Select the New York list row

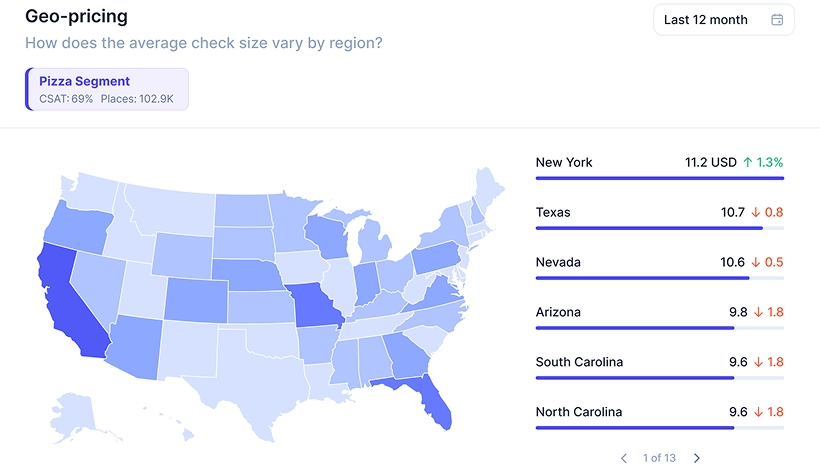pos(659,163)
